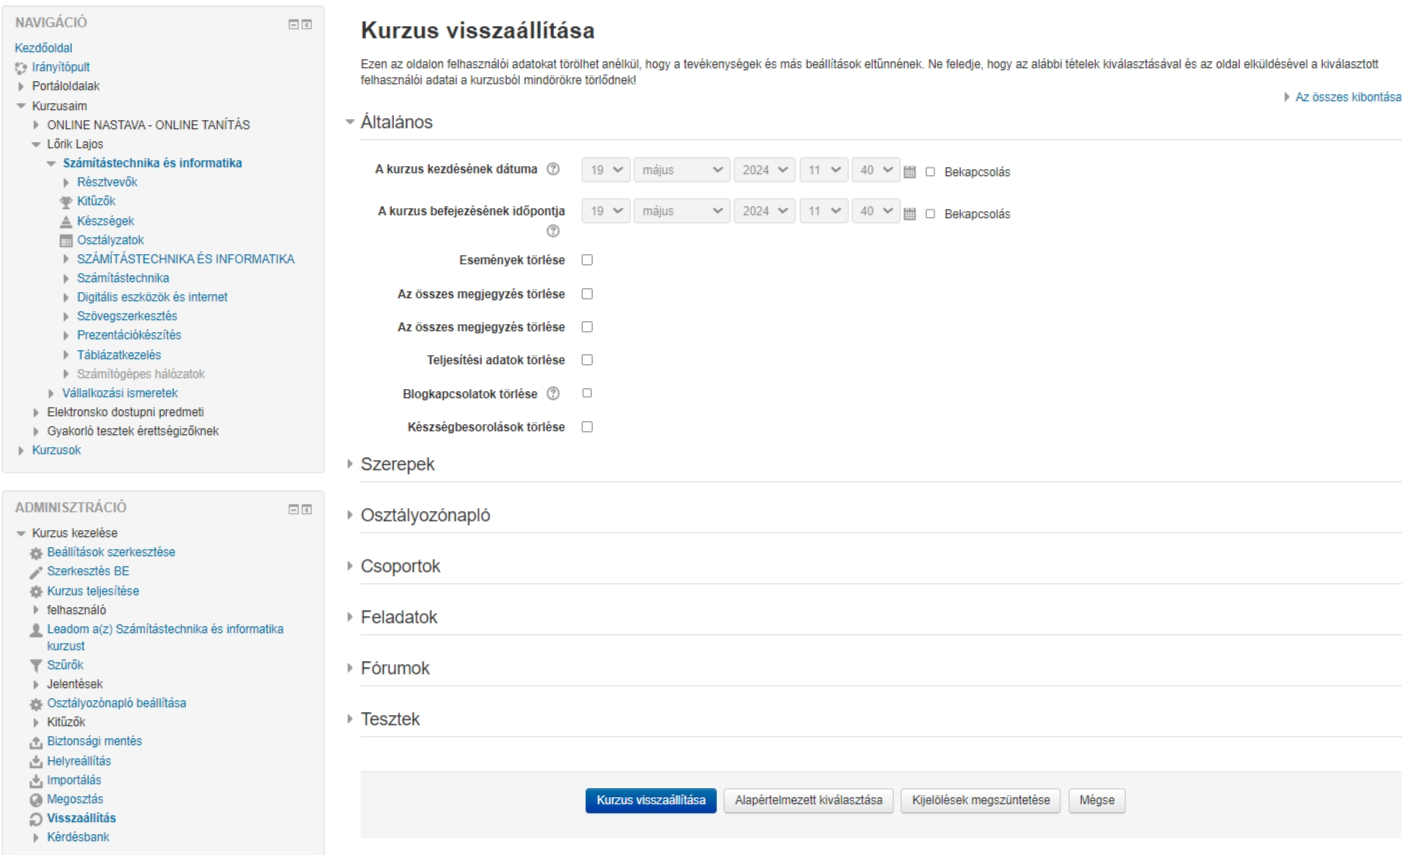Open Szövegszerkesztés in the navigation tree
The height and width of the screenshot is (855, 1406).
click(x=127, y=316)
